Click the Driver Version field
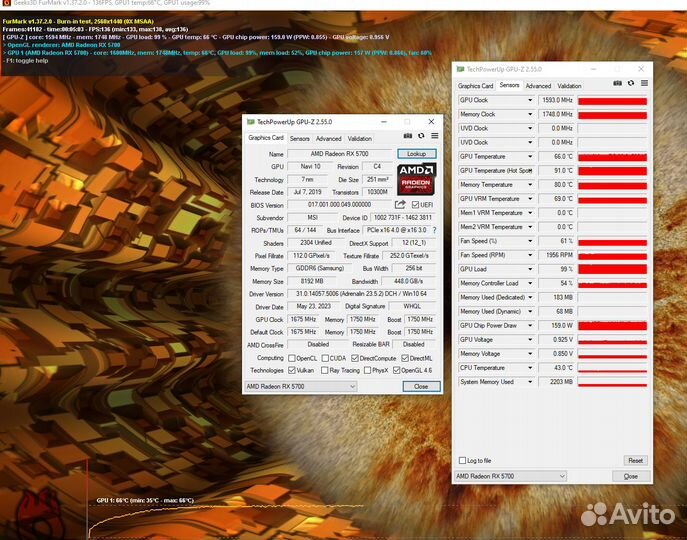The width and height of the screenshot is (687, 540). [361, 294]
